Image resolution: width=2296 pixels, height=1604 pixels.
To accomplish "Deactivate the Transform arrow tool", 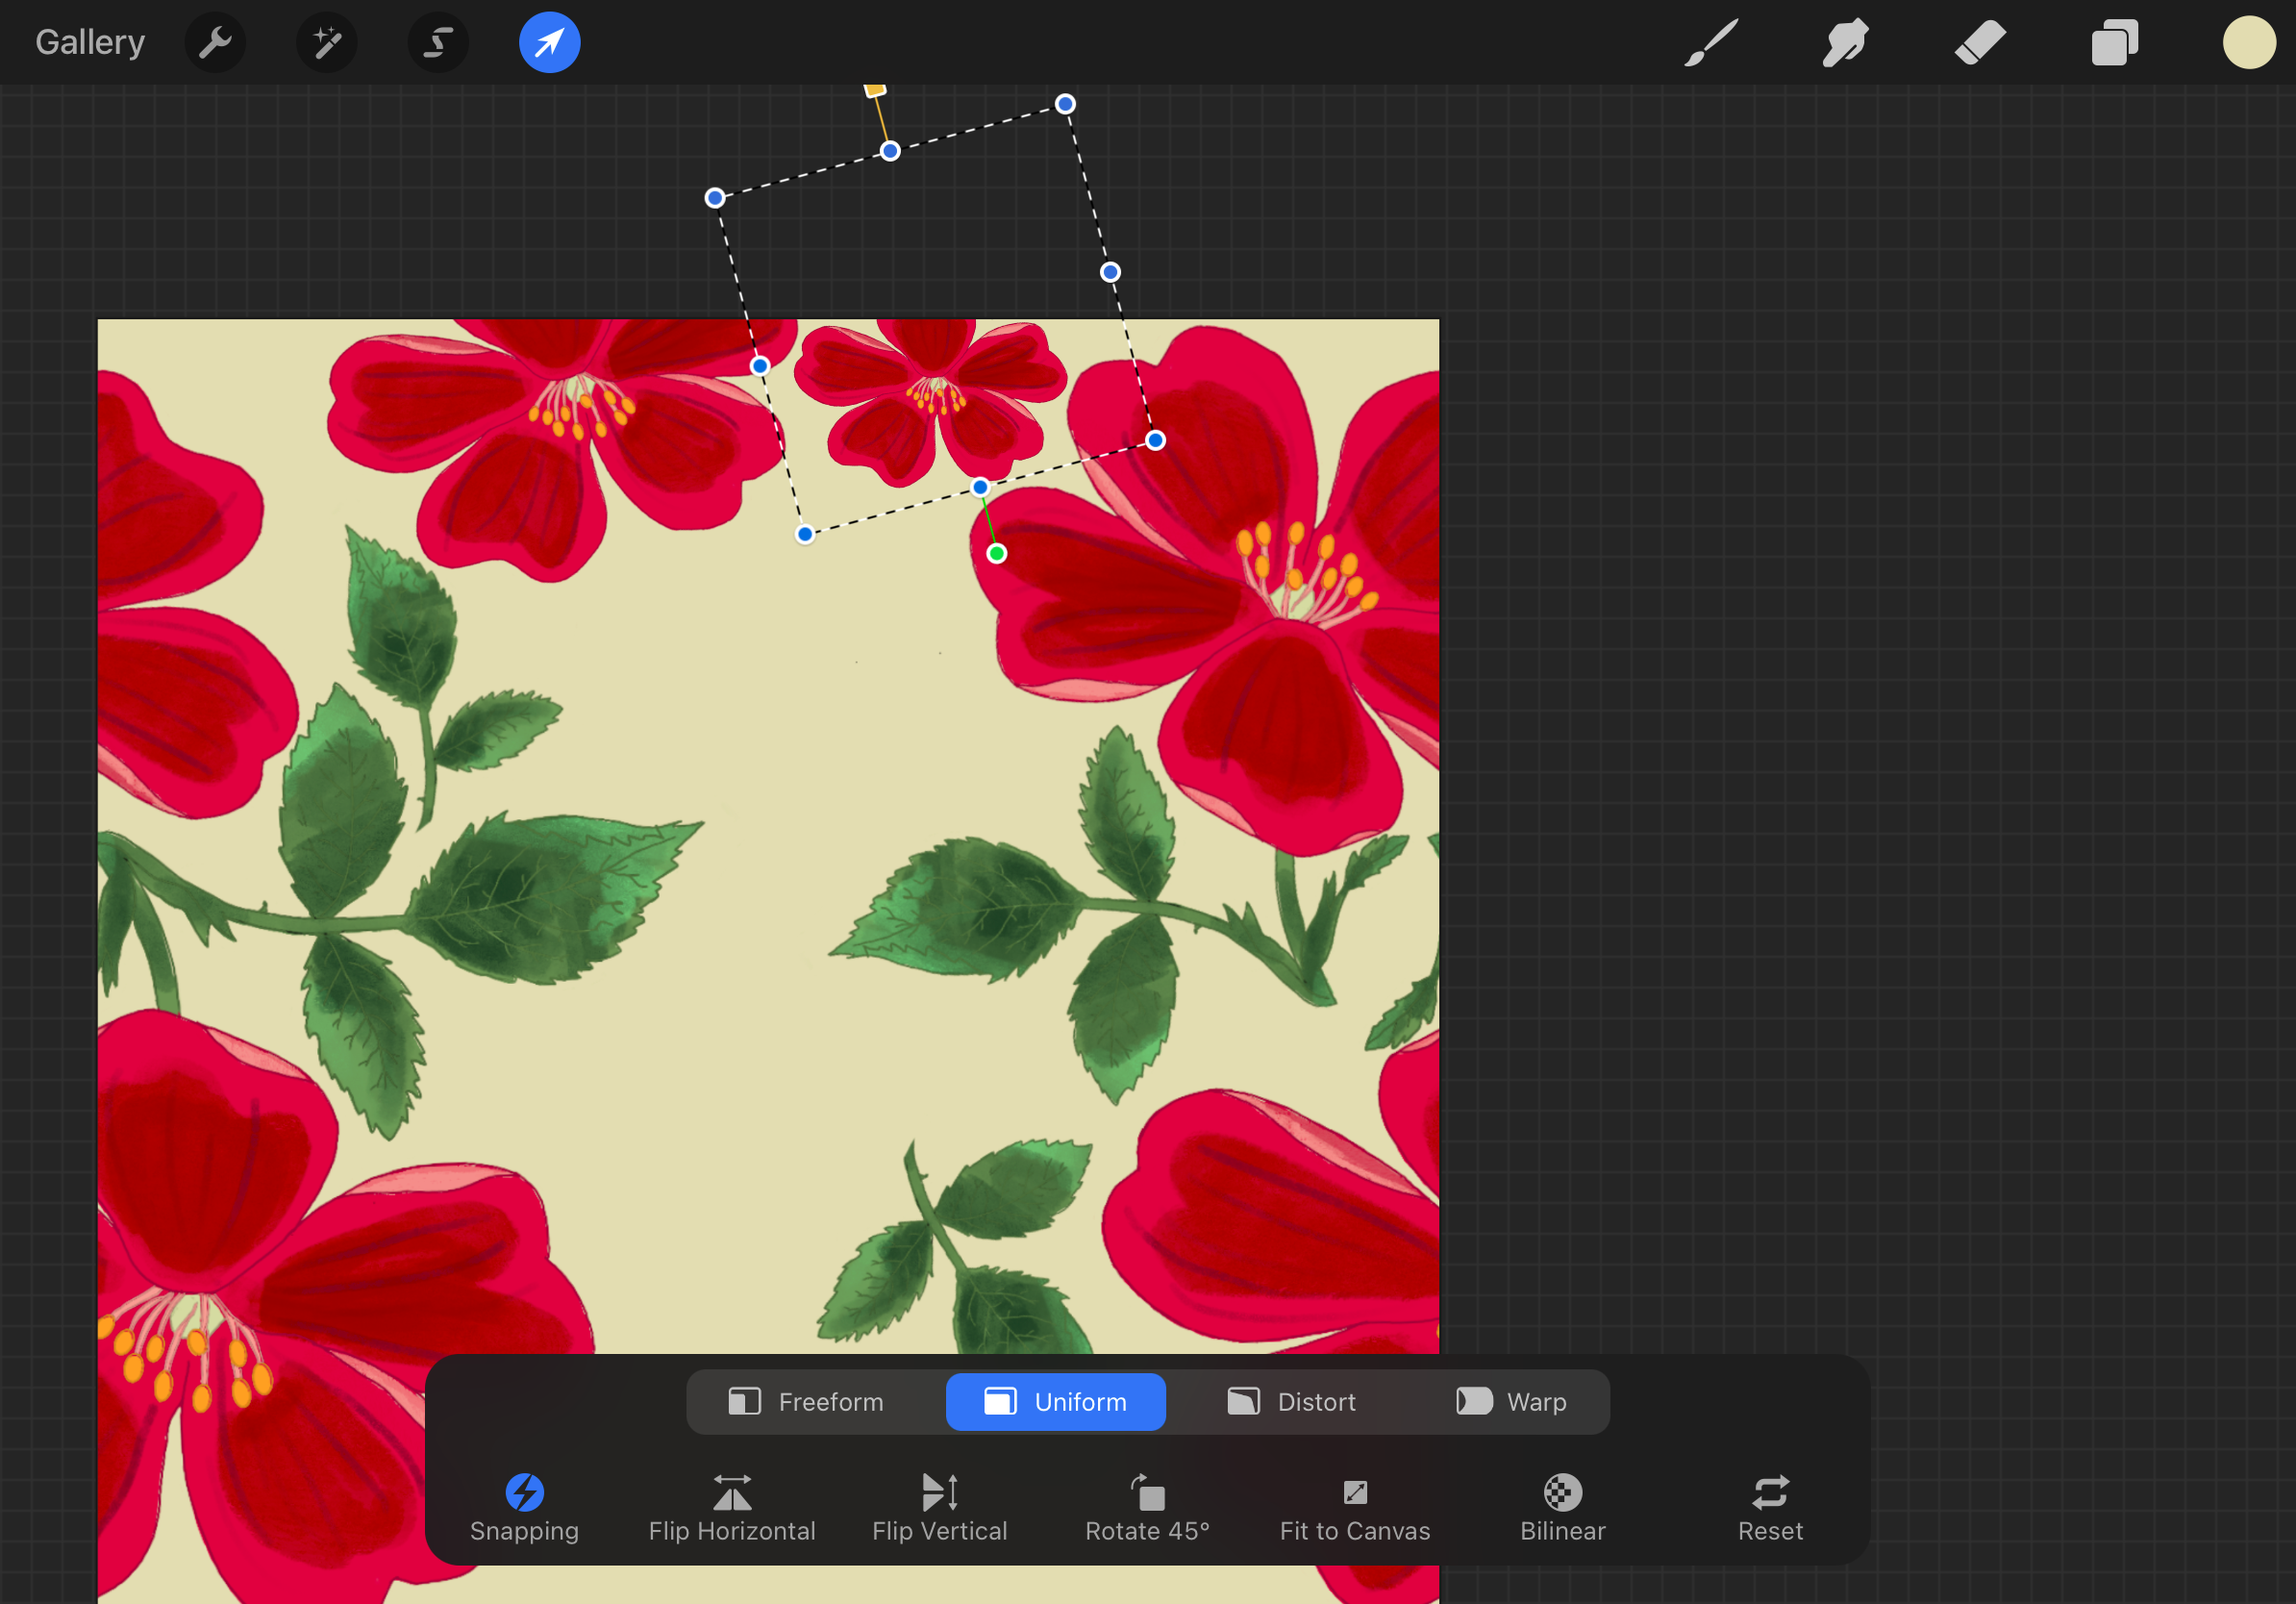I will click(549, 43).
